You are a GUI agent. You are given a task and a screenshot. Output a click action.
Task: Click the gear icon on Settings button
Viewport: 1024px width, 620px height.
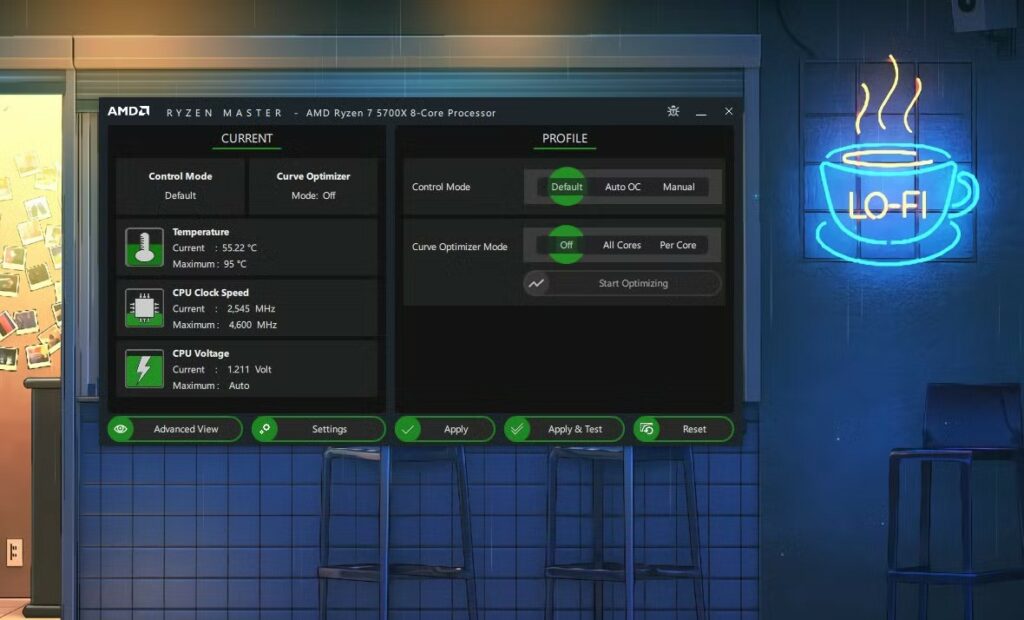[x=265, y=429]
